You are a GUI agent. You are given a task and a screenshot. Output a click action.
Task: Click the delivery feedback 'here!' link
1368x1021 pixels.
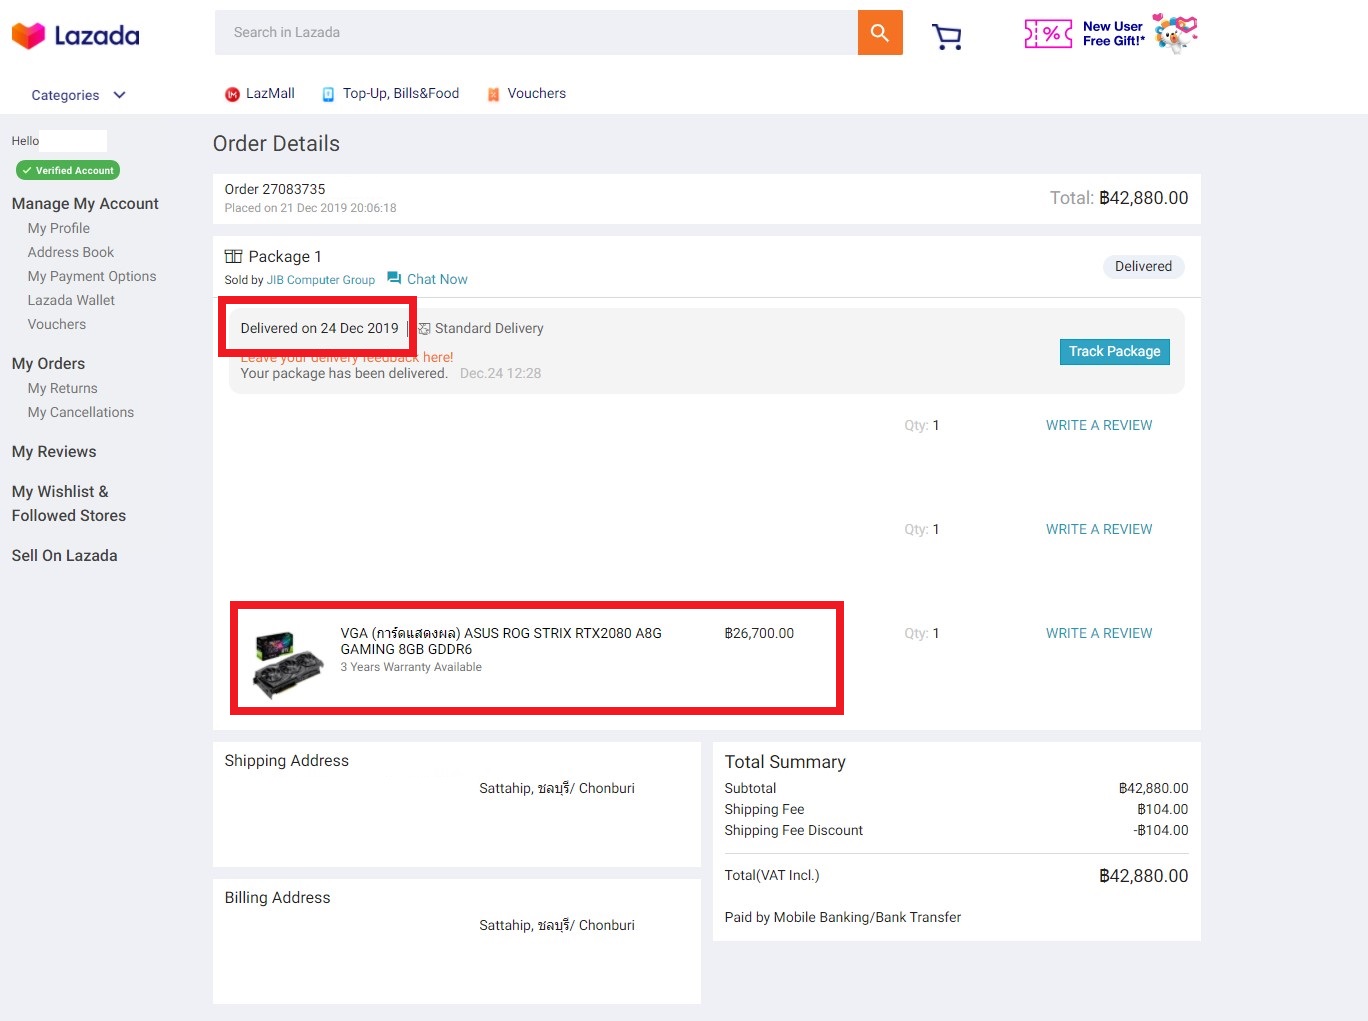(x=438, y=357)
